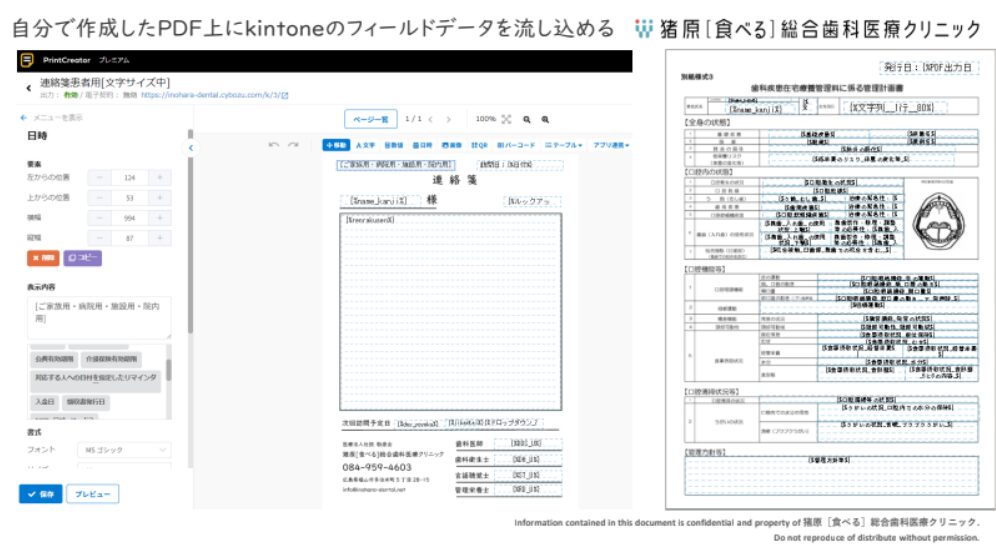Viewport: 996px width, 560px height.
Task: Click the 084-959-4603 phone number text
Action: [377, 467]
